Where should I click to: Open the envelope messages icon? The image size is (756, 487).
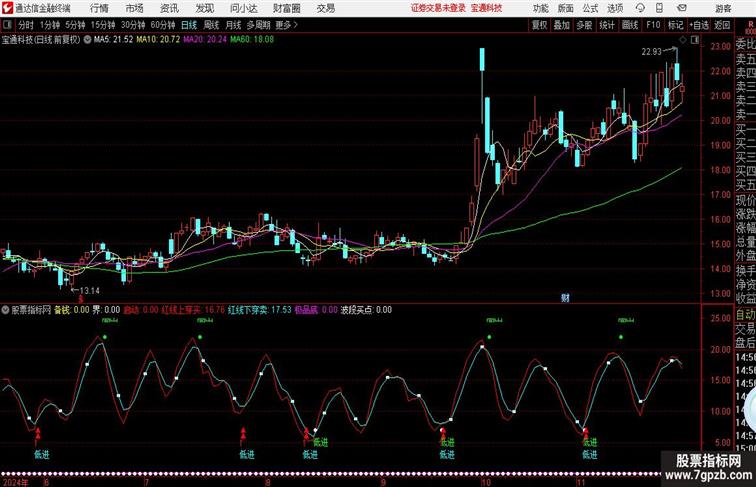tap(681, 8)
